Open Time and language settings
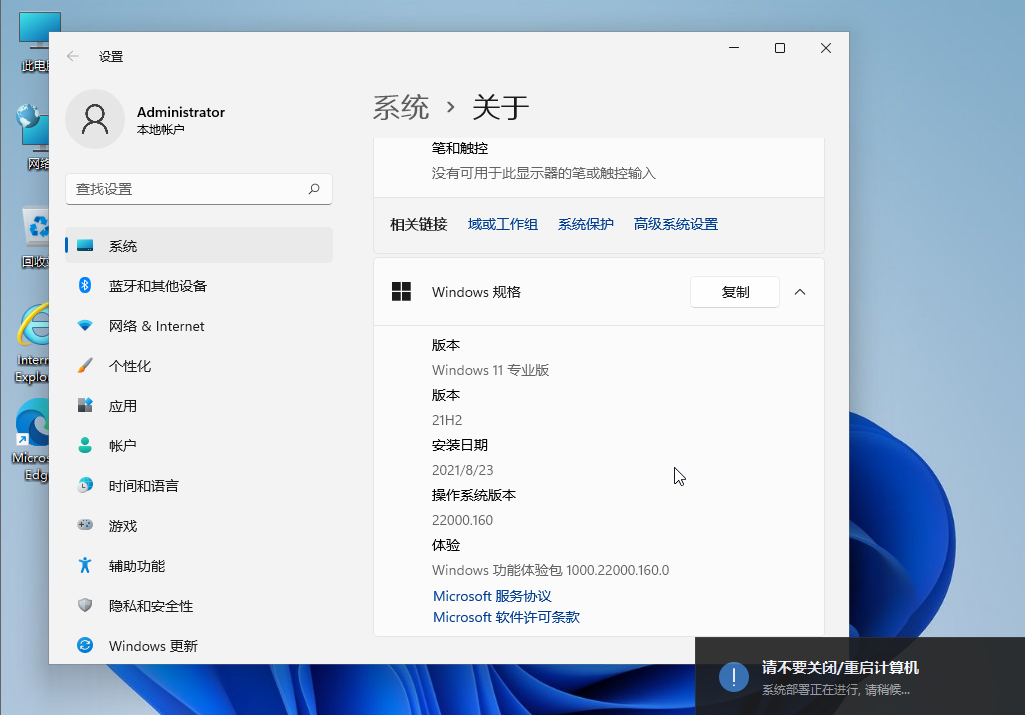 (143, 486)
